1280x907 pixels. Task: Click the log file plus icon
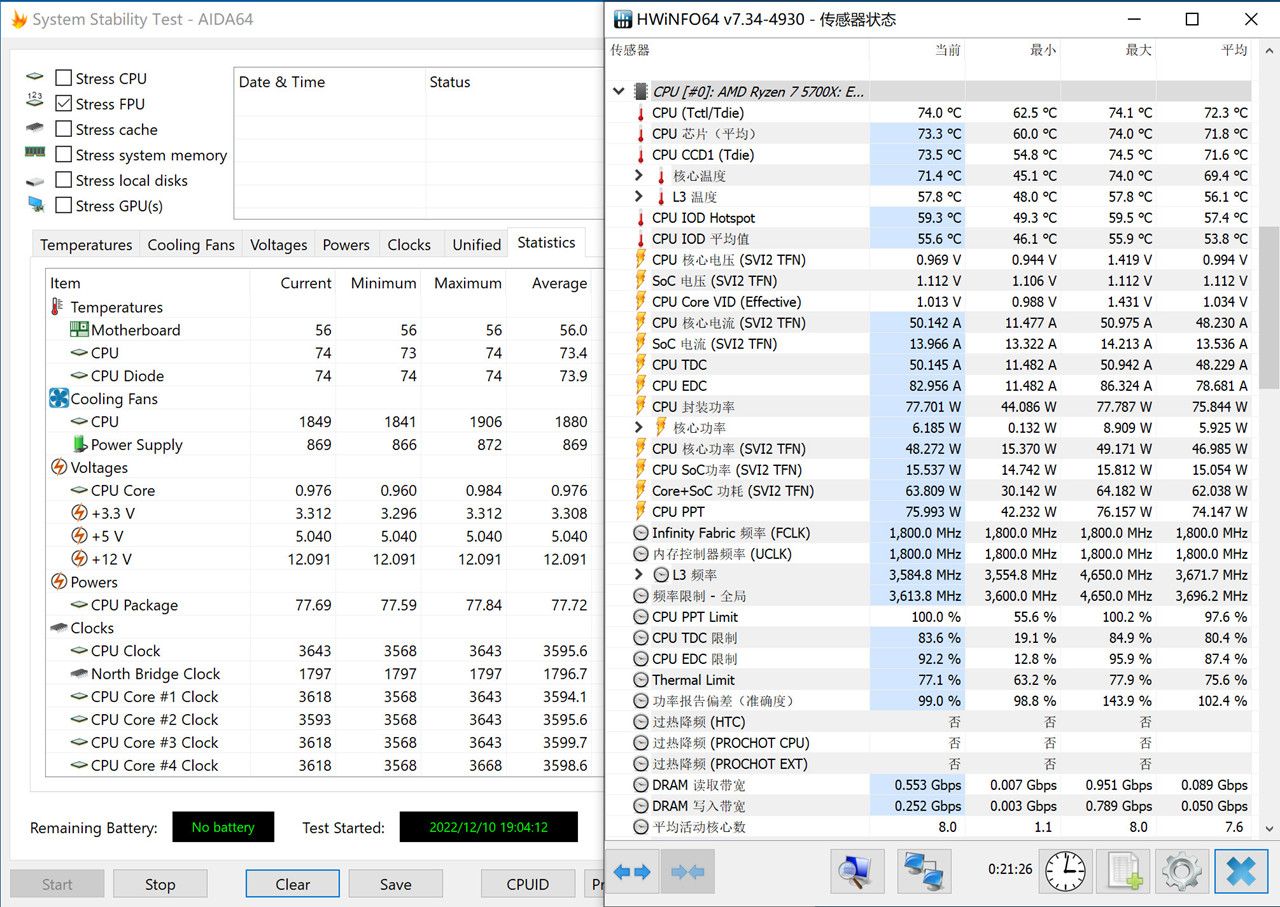[1124, 871]
